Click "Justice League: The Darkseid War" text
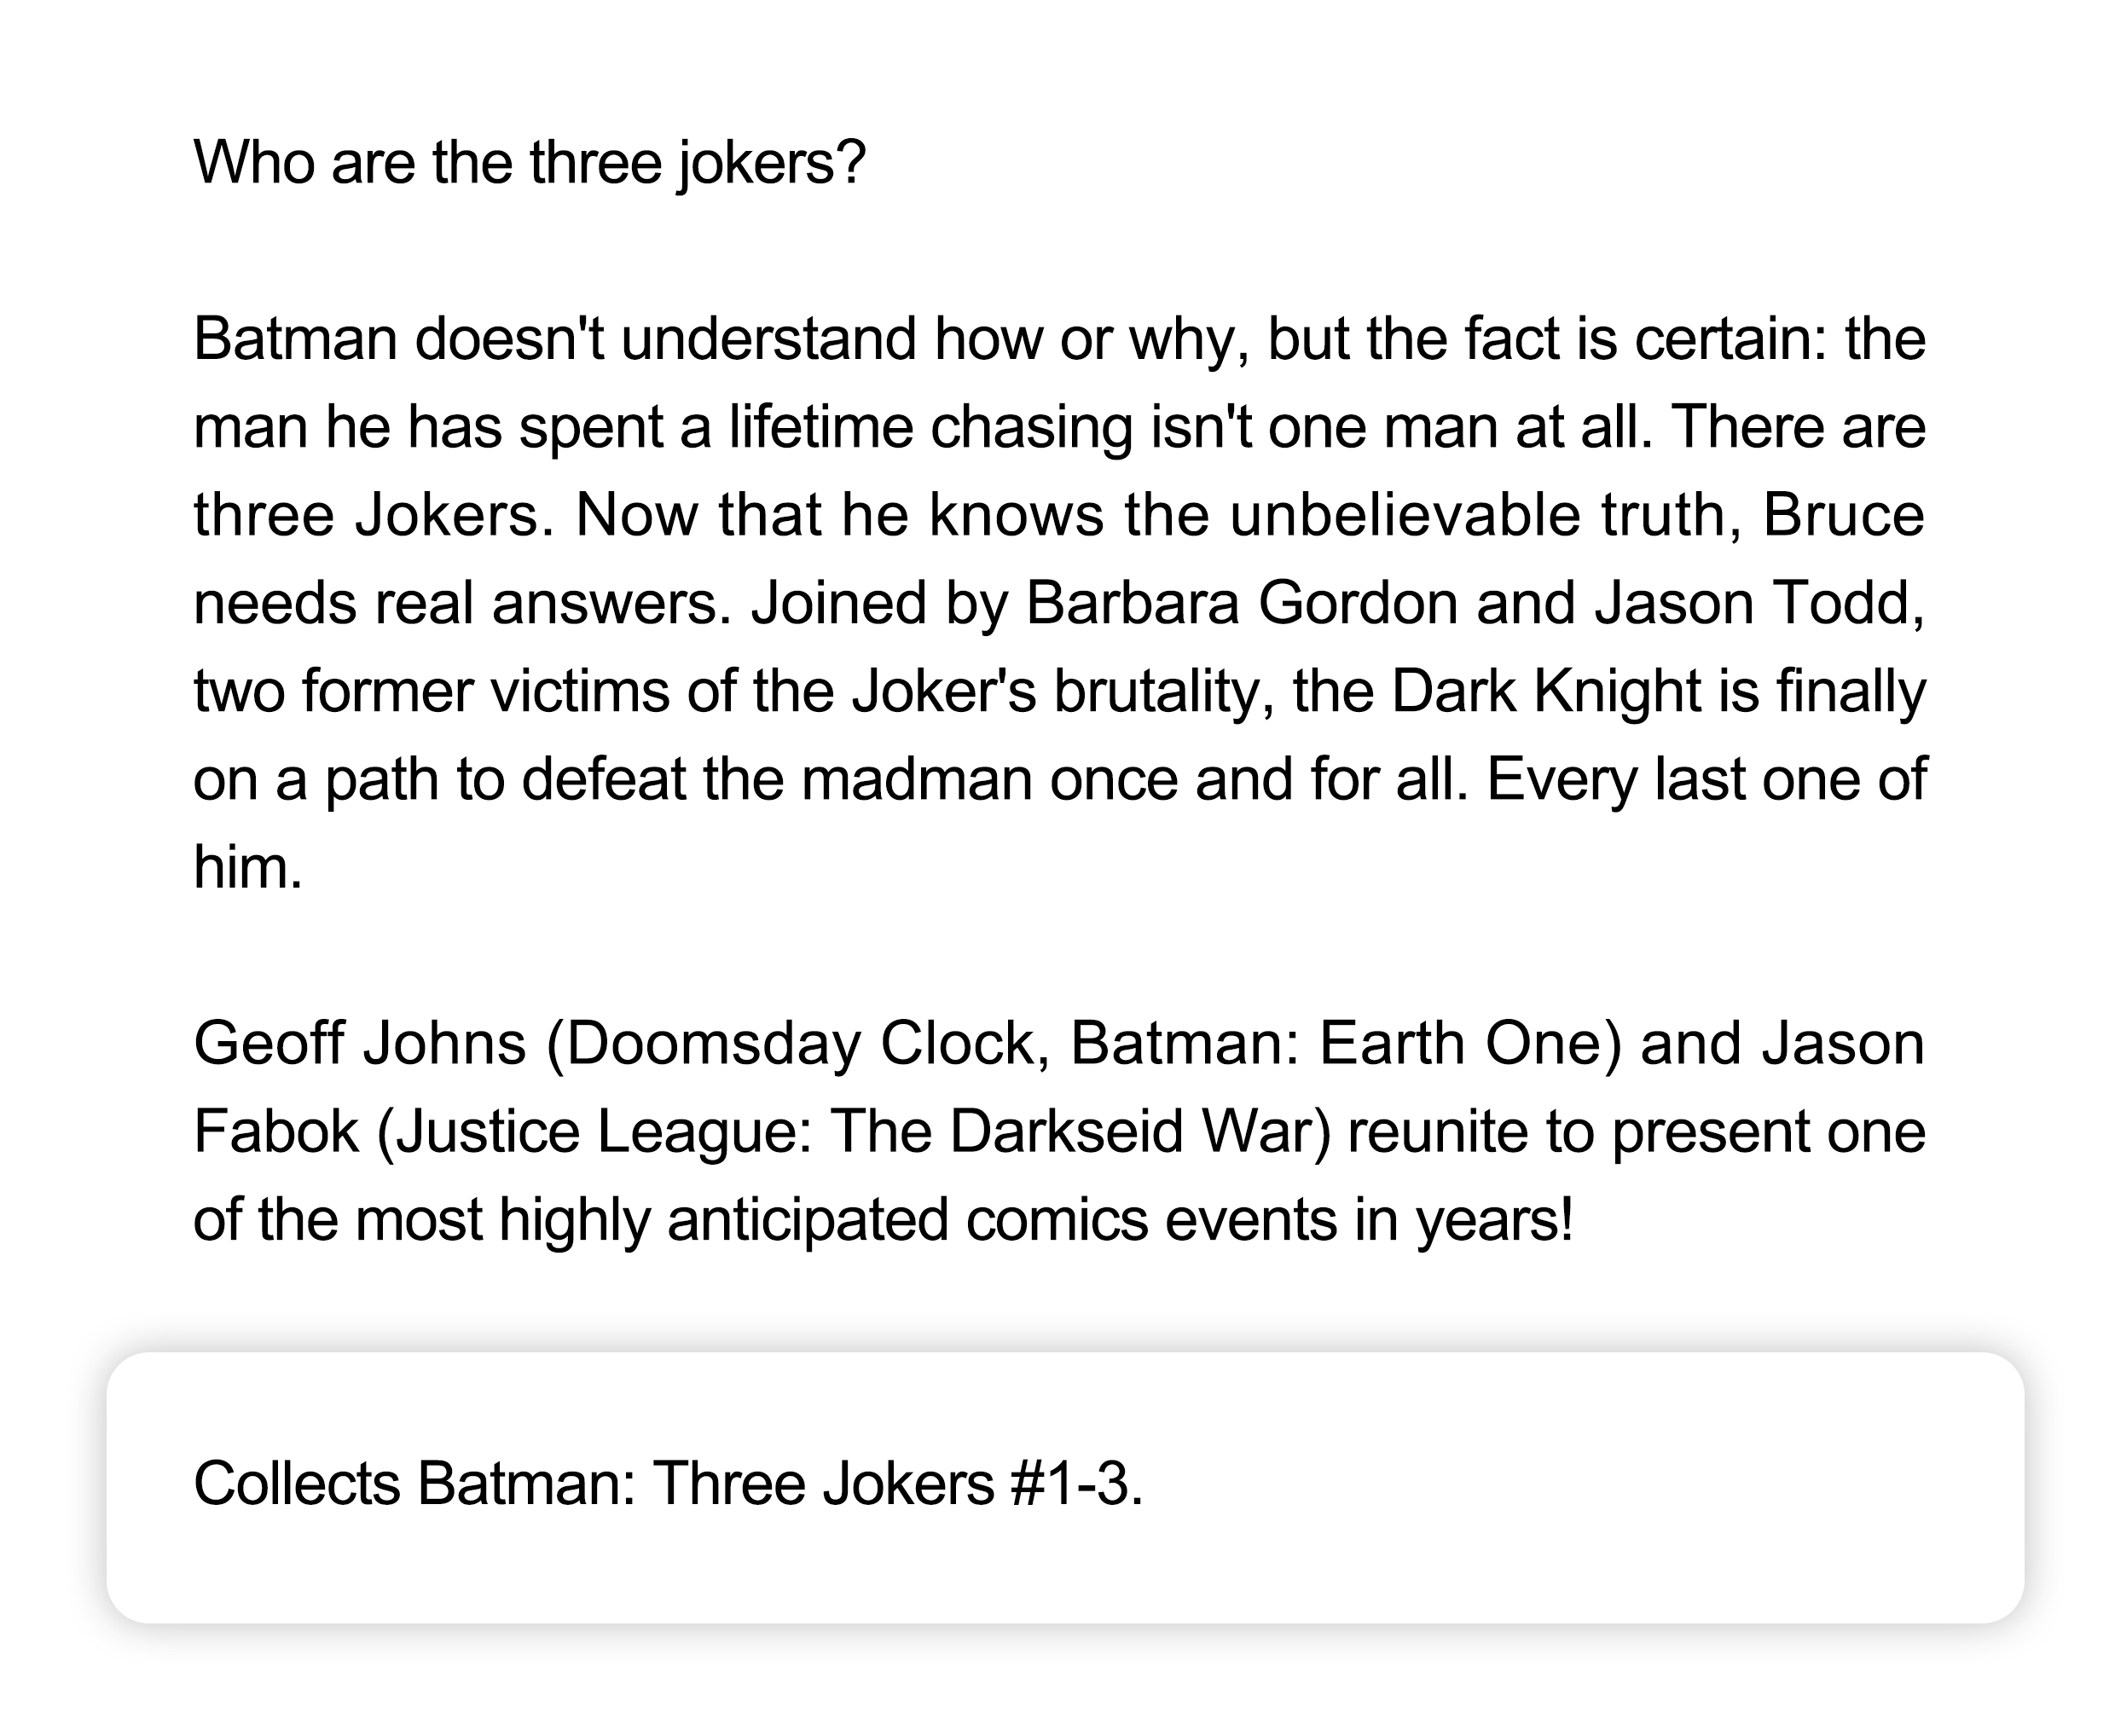 click(x=863, y=1131)
